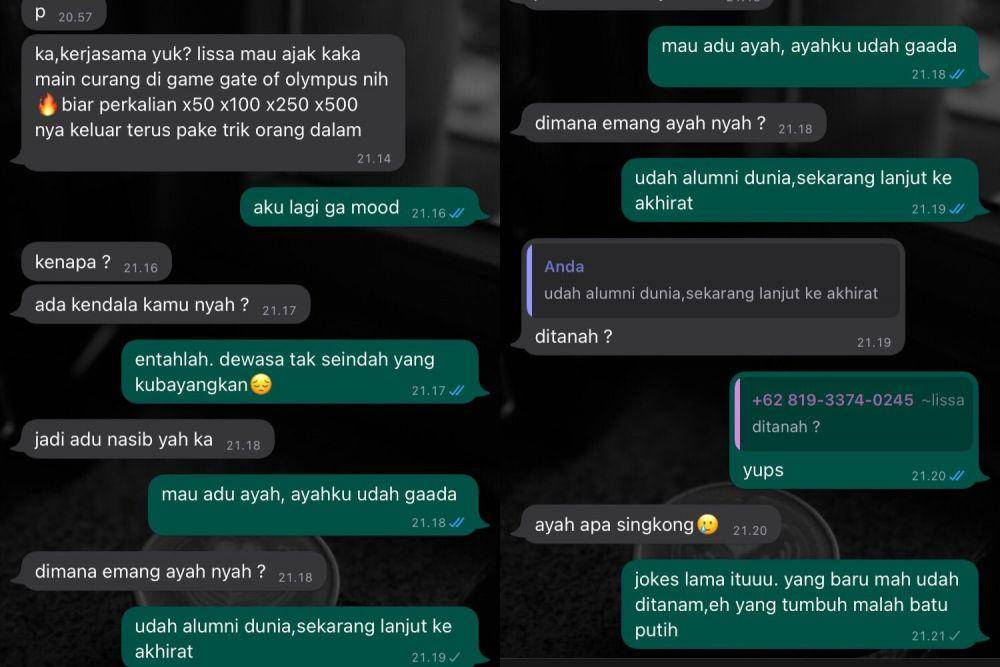This screenshot has width=1000, height=667.
Task: Tap the quoted 'ditanah ?' reply from ~lissa
Action: pyautogui.click(x=855, y=414)
